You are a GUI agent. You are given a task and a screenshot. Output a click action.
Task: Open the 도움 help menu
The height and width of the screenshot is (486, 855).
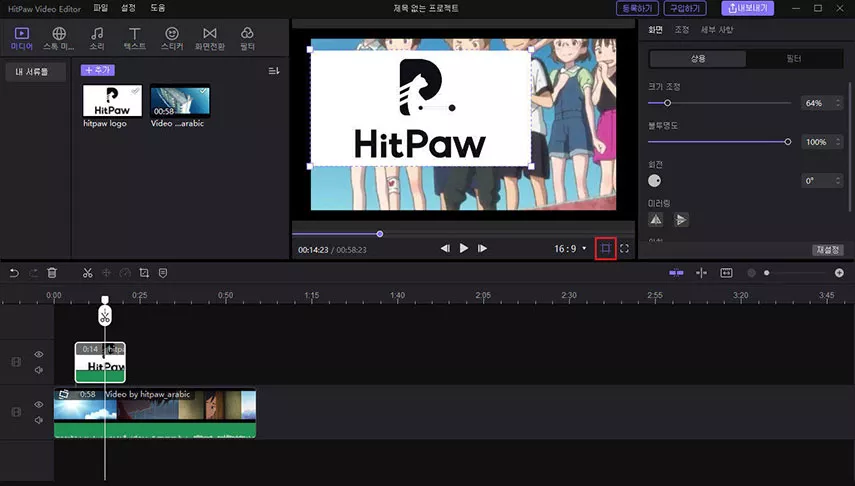158,8
